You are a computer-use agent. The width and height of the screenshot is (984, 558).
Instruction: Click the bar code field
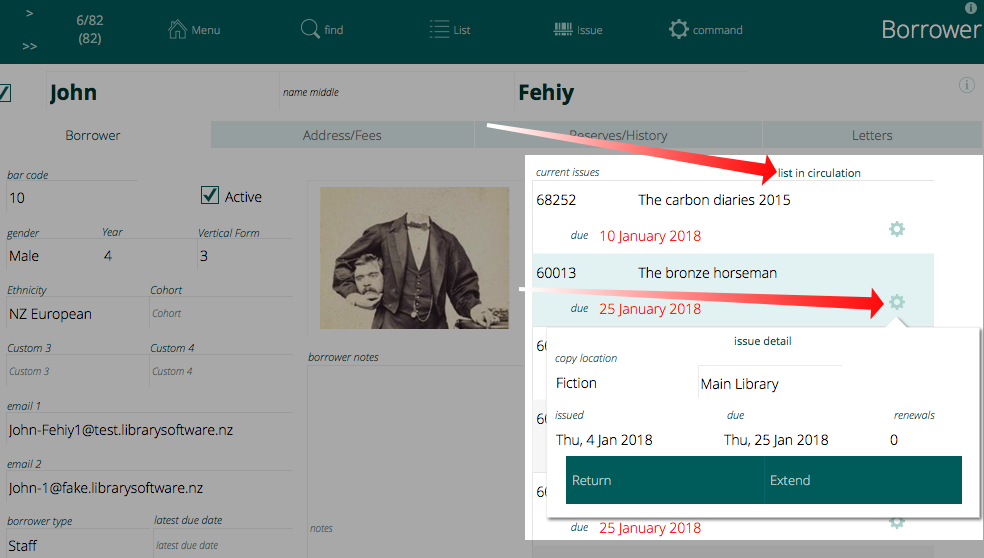tap(70, 198)
